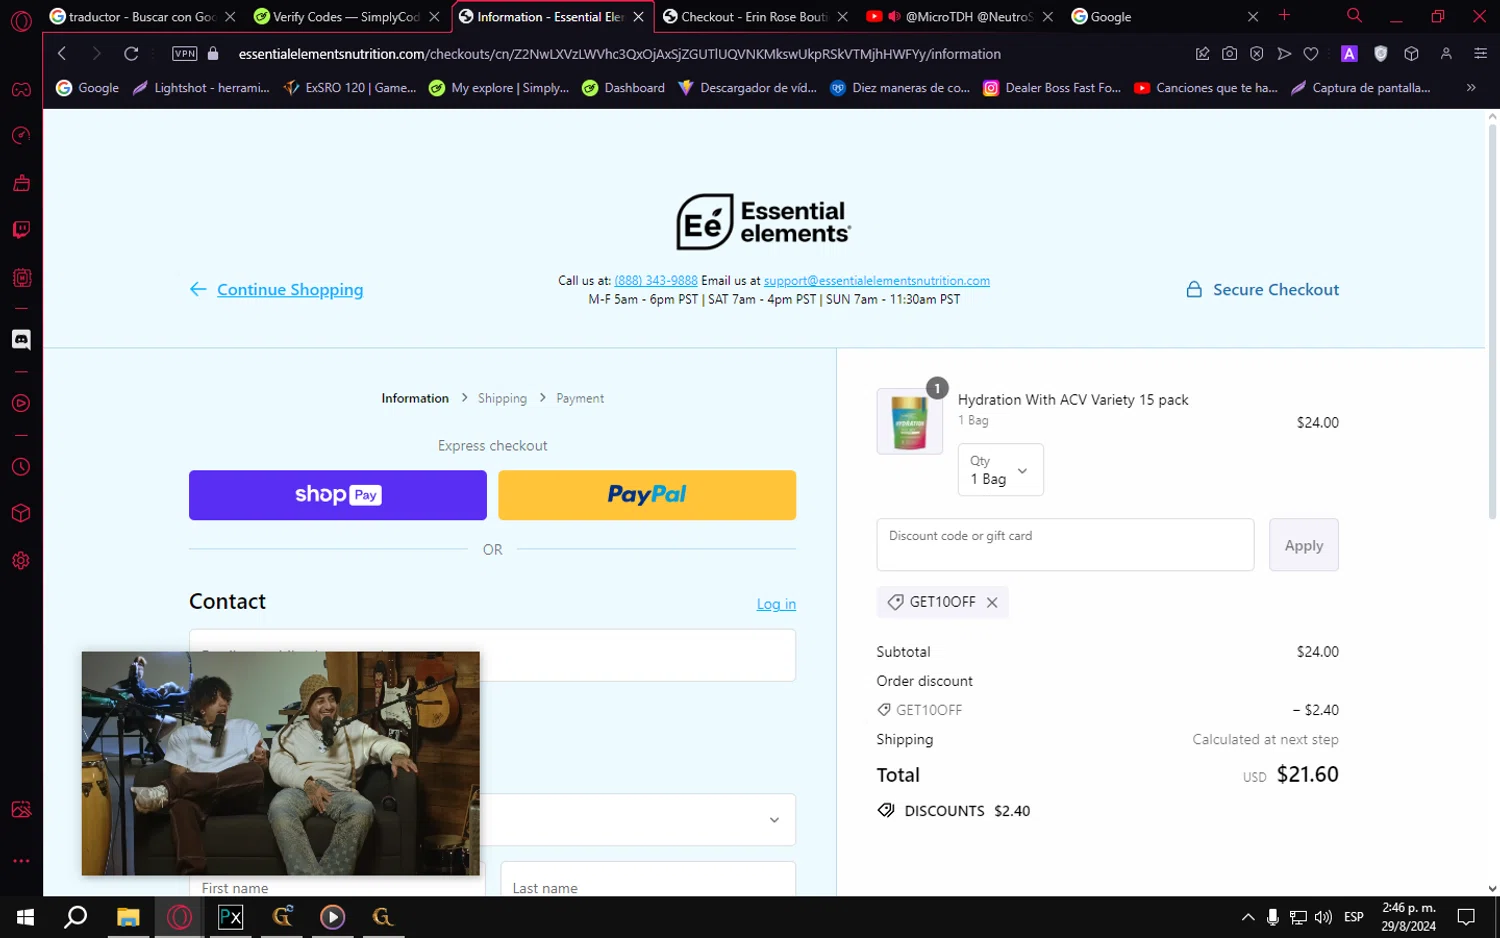Image resolution: width=1500 pixels, height=938 pixels.
Task: Open the gray shield extension icon
Action: click(1381, 54)
